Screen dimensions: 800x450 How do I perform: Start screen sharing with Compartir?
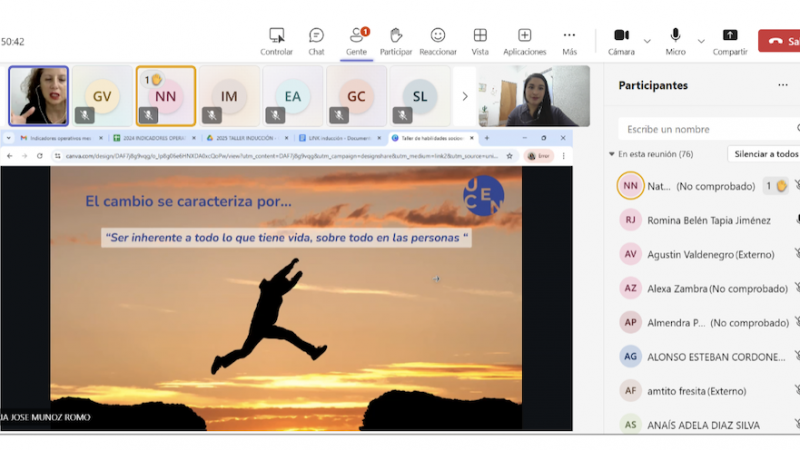tap(730, 41)
